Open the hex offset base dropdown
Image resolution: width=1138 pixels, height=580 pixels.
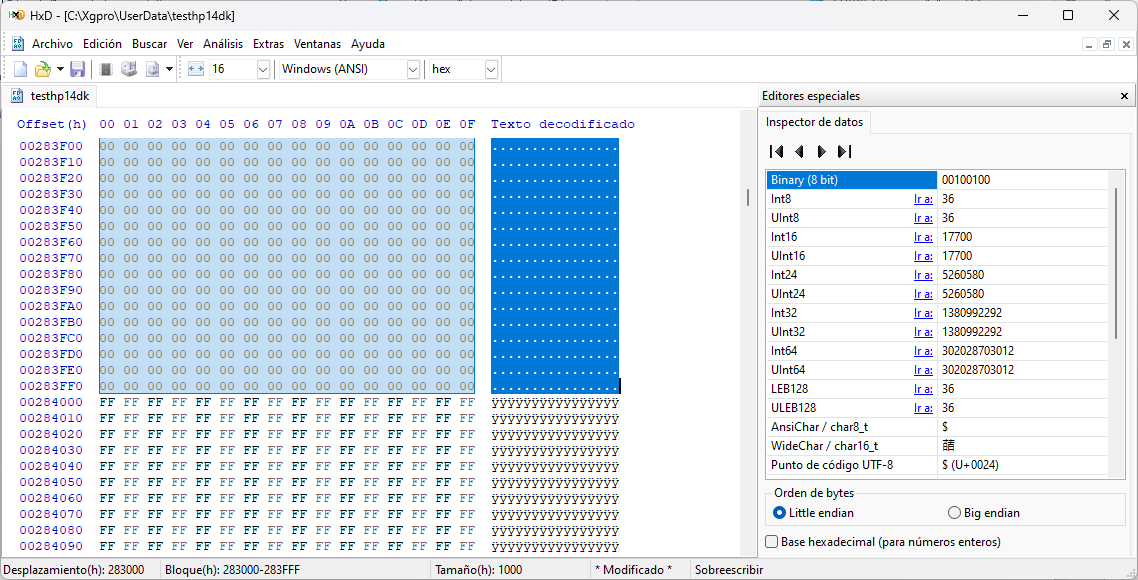pos(490,69)
